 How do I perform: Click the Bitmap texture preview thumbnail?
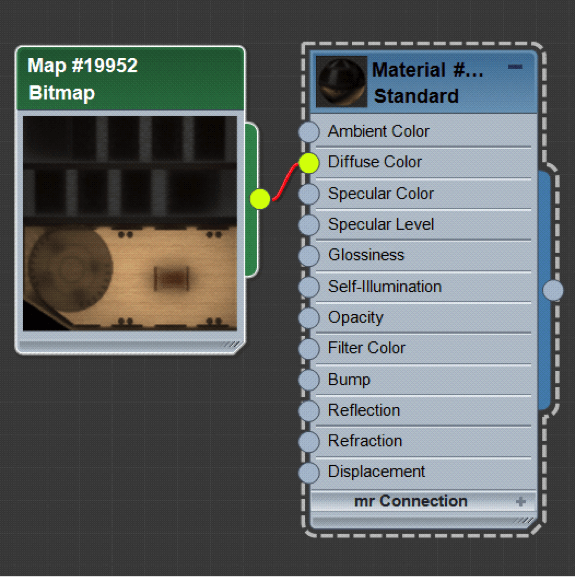point(130,223)
